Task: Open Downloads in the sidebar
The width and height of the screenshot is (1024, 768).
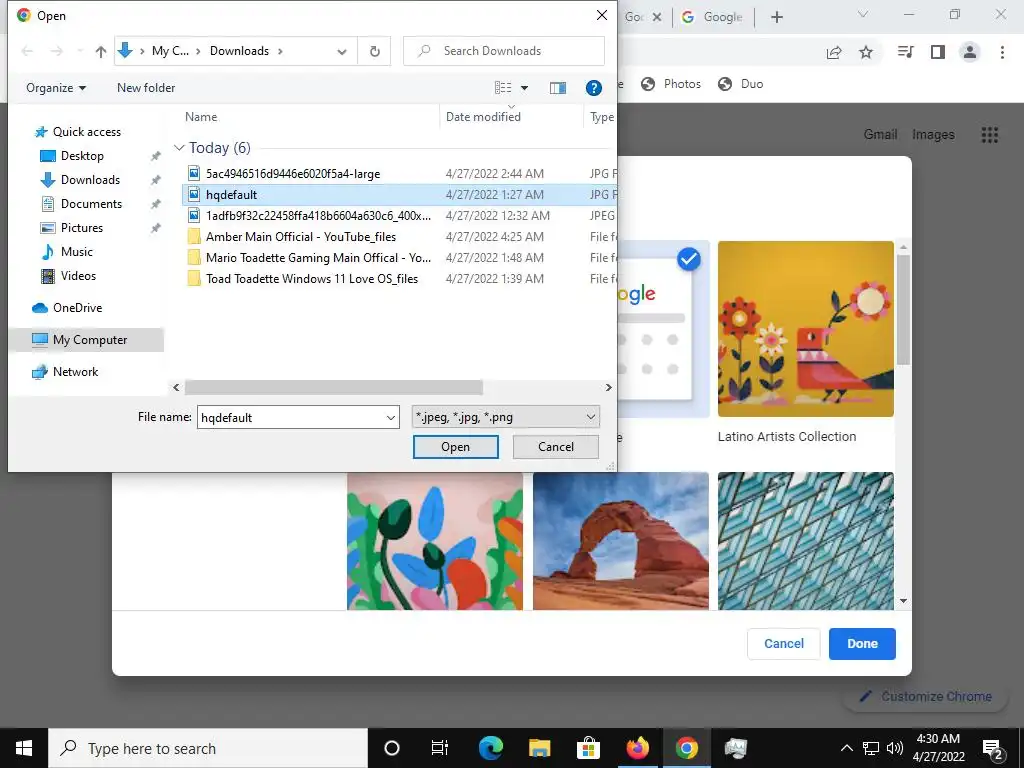Action: coord(90,180)
